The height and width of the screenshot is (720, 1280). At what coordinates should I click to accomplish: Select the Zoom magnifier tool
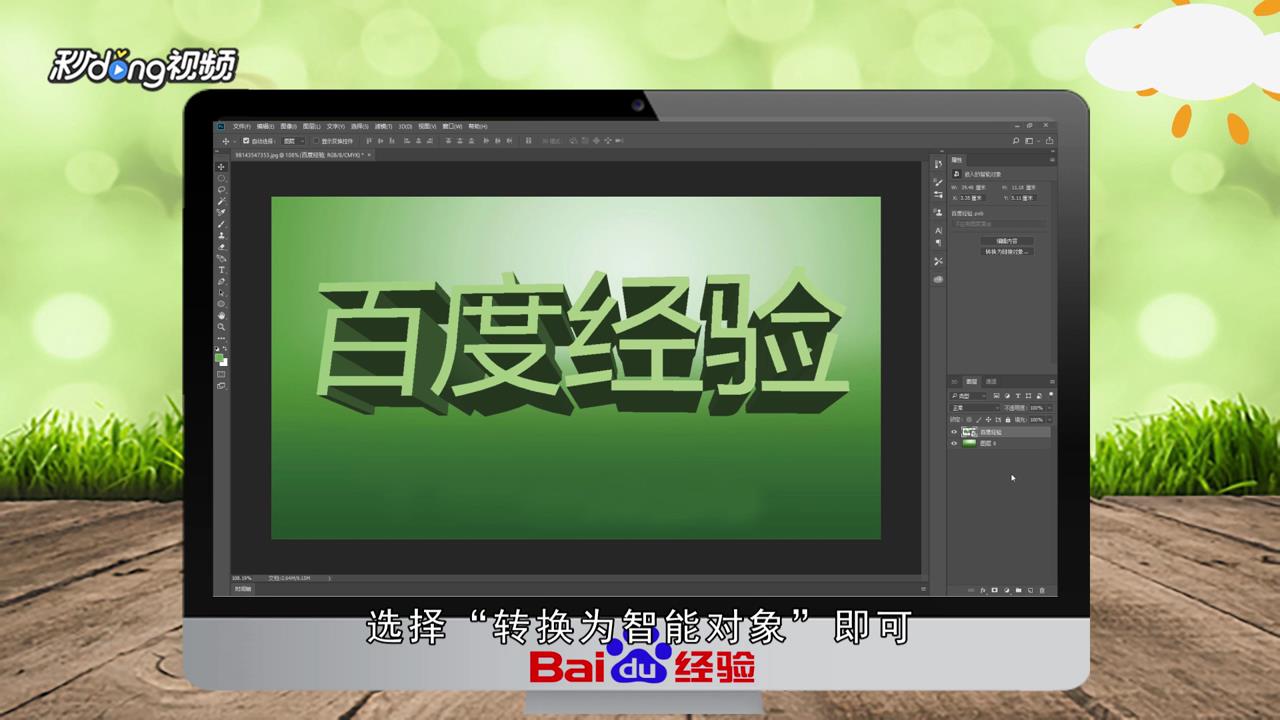221,327
